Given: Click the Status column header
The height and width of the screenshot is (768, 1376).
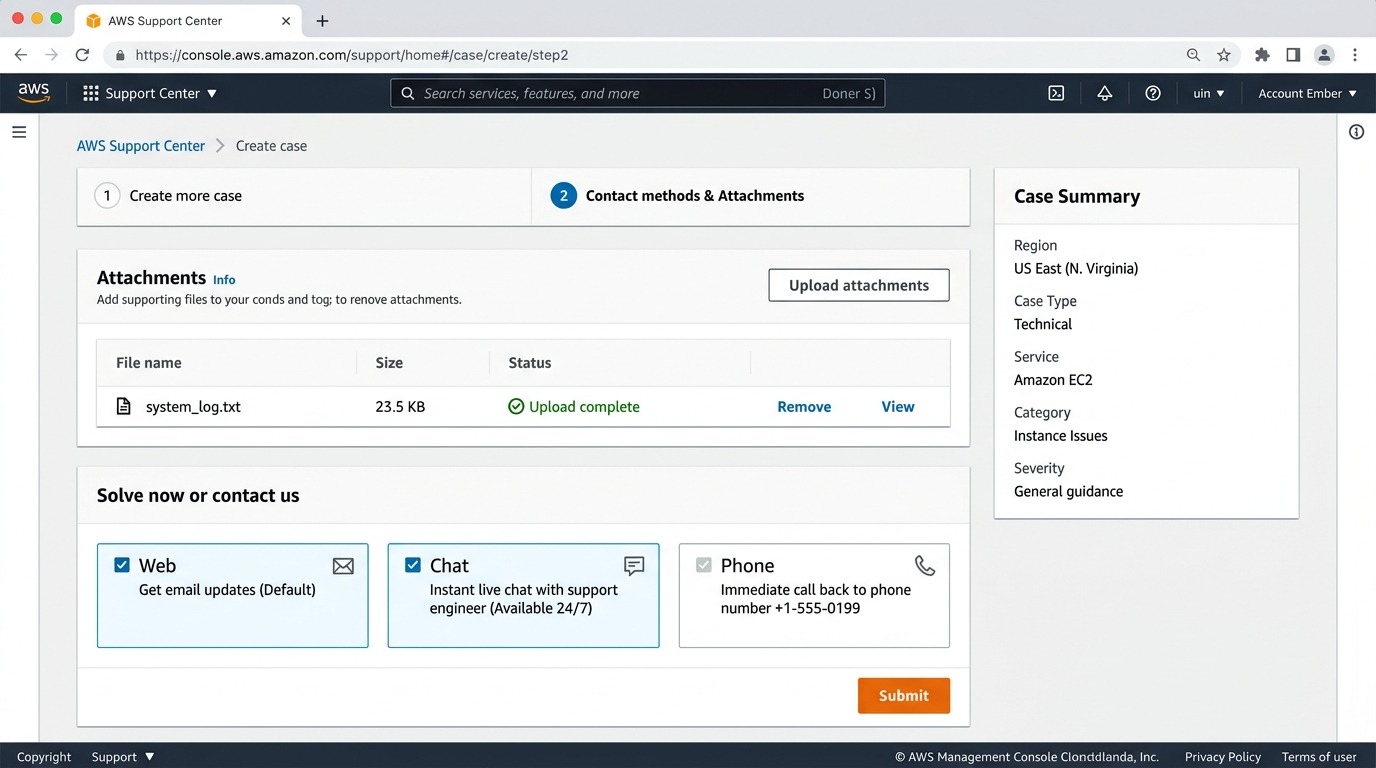Looking at the screenshot, I should [530, 363].
